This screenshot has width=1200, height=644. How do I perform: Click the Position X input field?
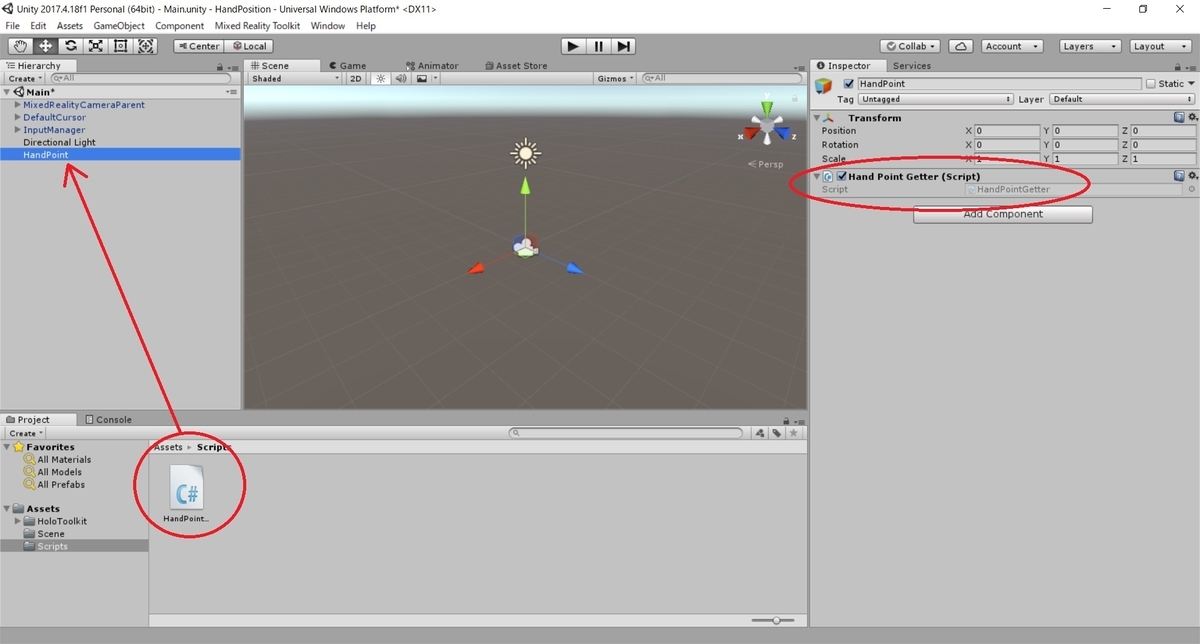(x=1007, y=131)
